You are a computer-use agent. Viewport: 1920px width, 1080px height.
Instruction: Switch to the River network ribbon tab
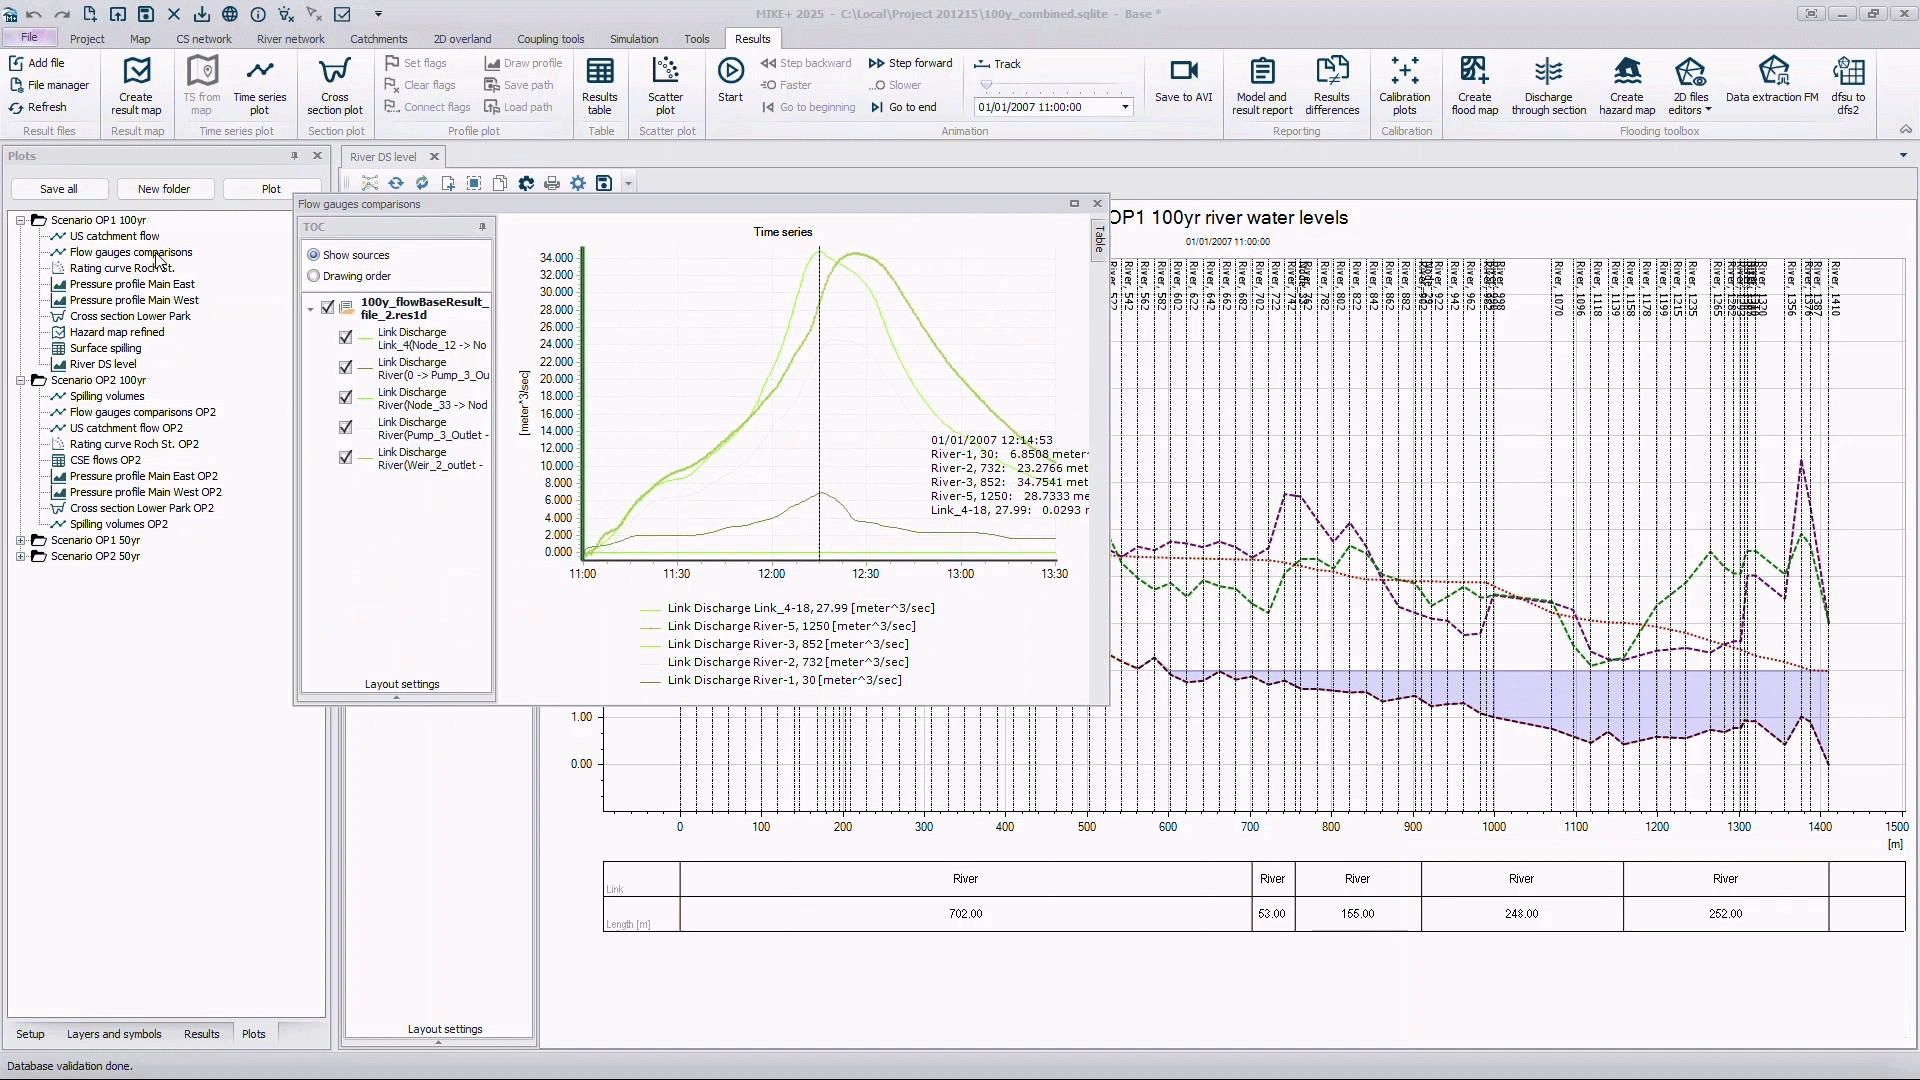[290, 39]
